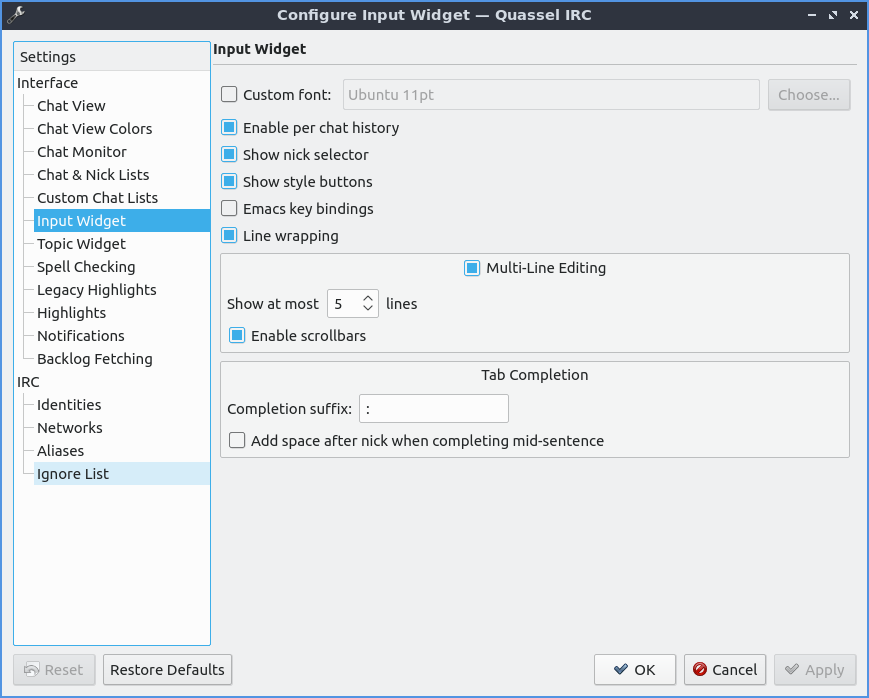This screenshot has width=869, height=698.
Task: Toggle the Multi-Line Editing group checkbox
Action: pos(472,268)
